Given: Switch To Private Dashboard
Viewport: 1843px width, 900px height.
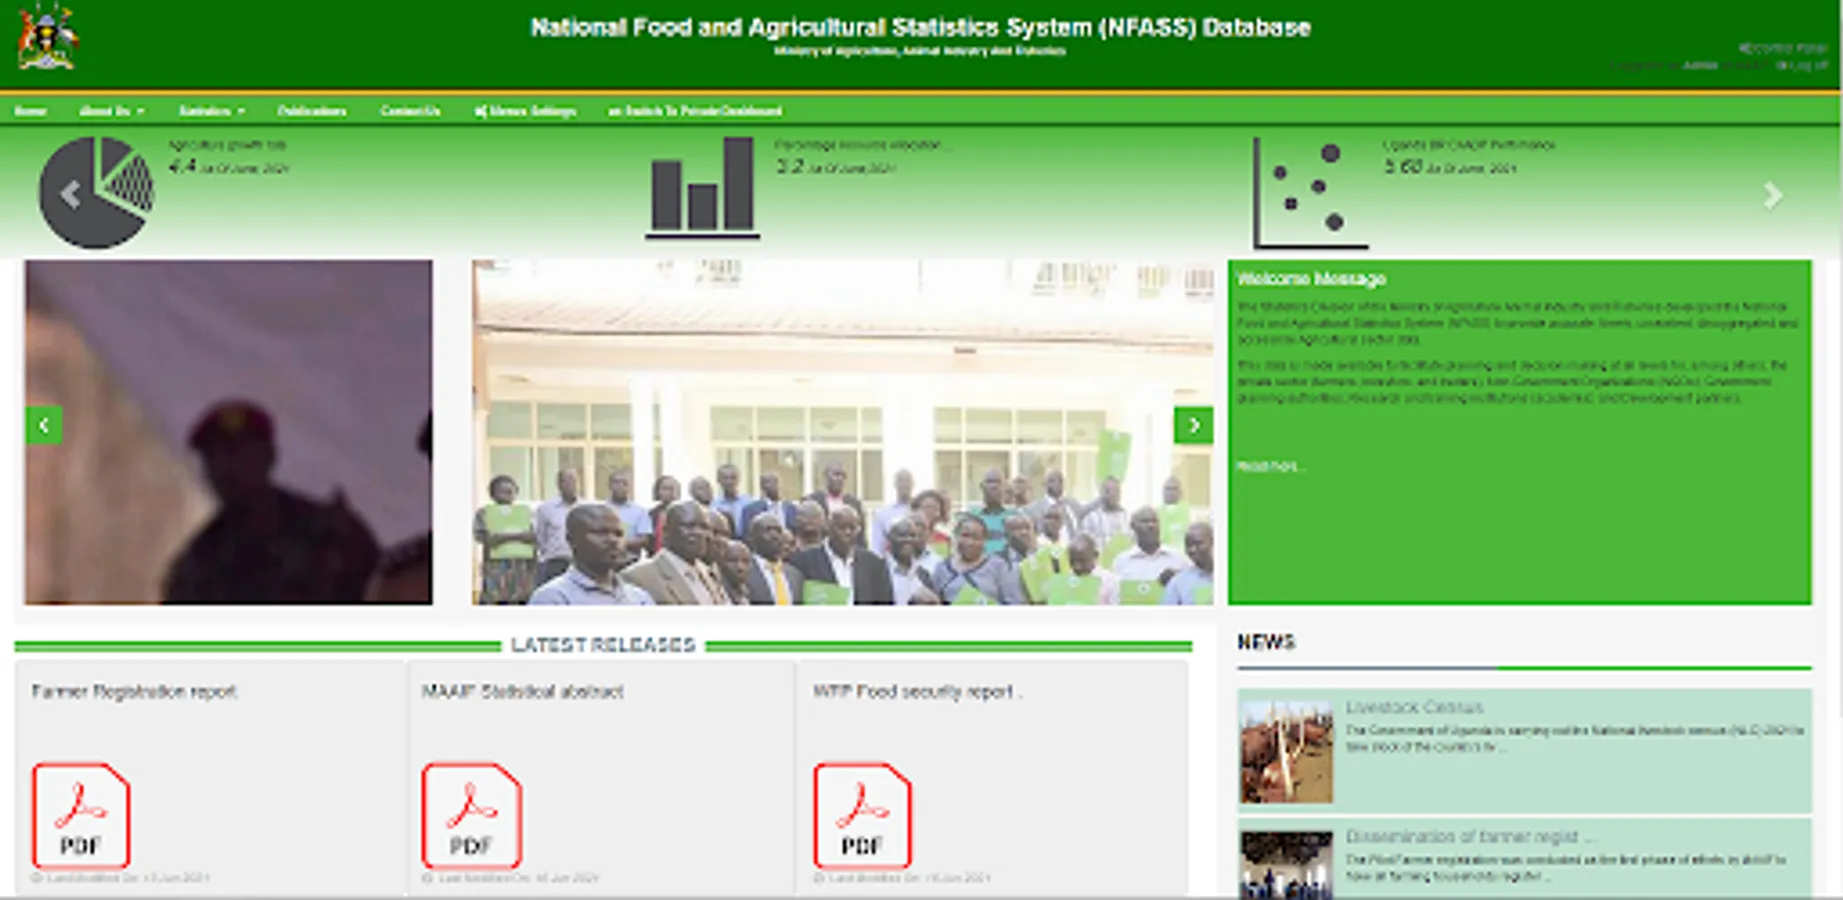Looking at the screenshot, I should point(695,111).
